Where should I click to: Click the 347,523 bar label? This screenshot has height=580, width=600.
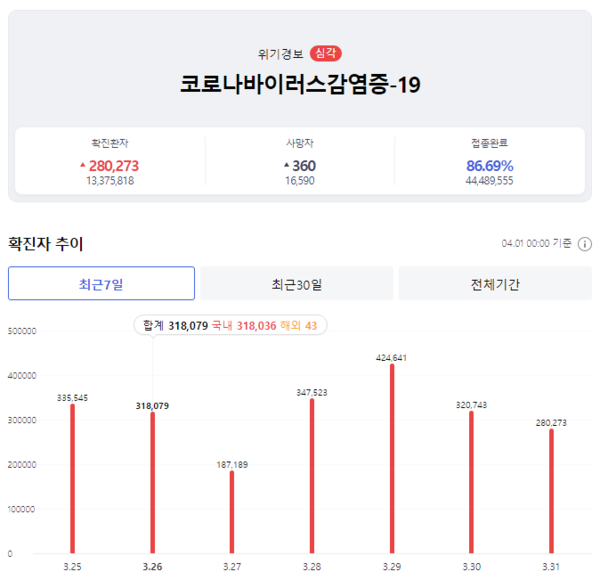click(312, 393)
